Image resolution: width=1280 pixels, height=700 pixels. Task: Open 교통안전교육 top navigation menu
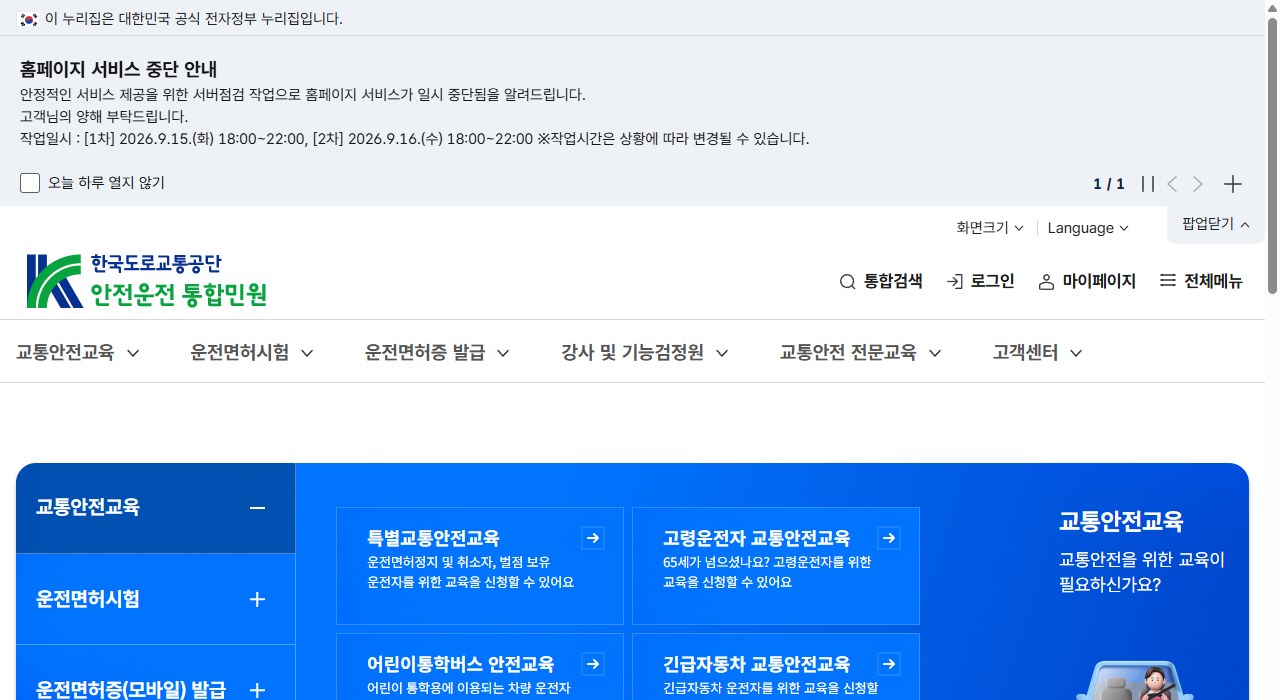[78, 352]
